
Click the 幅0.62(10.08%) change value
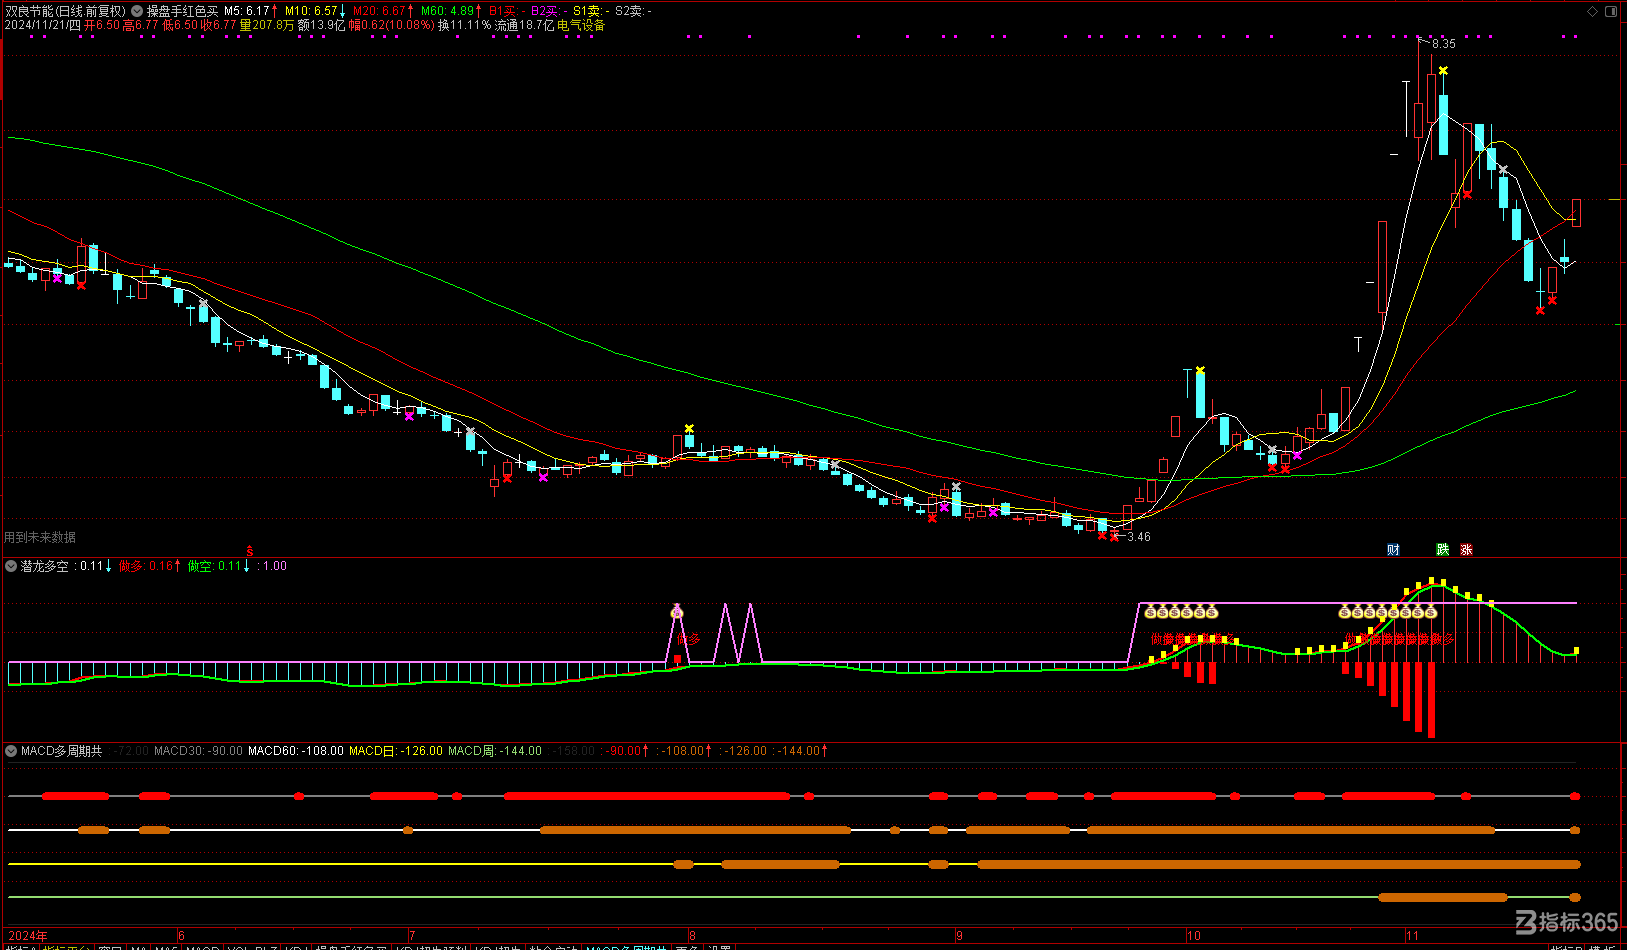tap(391, 25)
